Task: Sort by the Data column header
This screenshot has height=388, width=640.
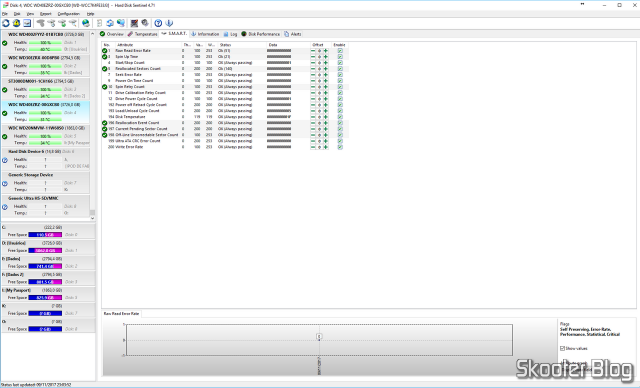Action: coord(288,45)
